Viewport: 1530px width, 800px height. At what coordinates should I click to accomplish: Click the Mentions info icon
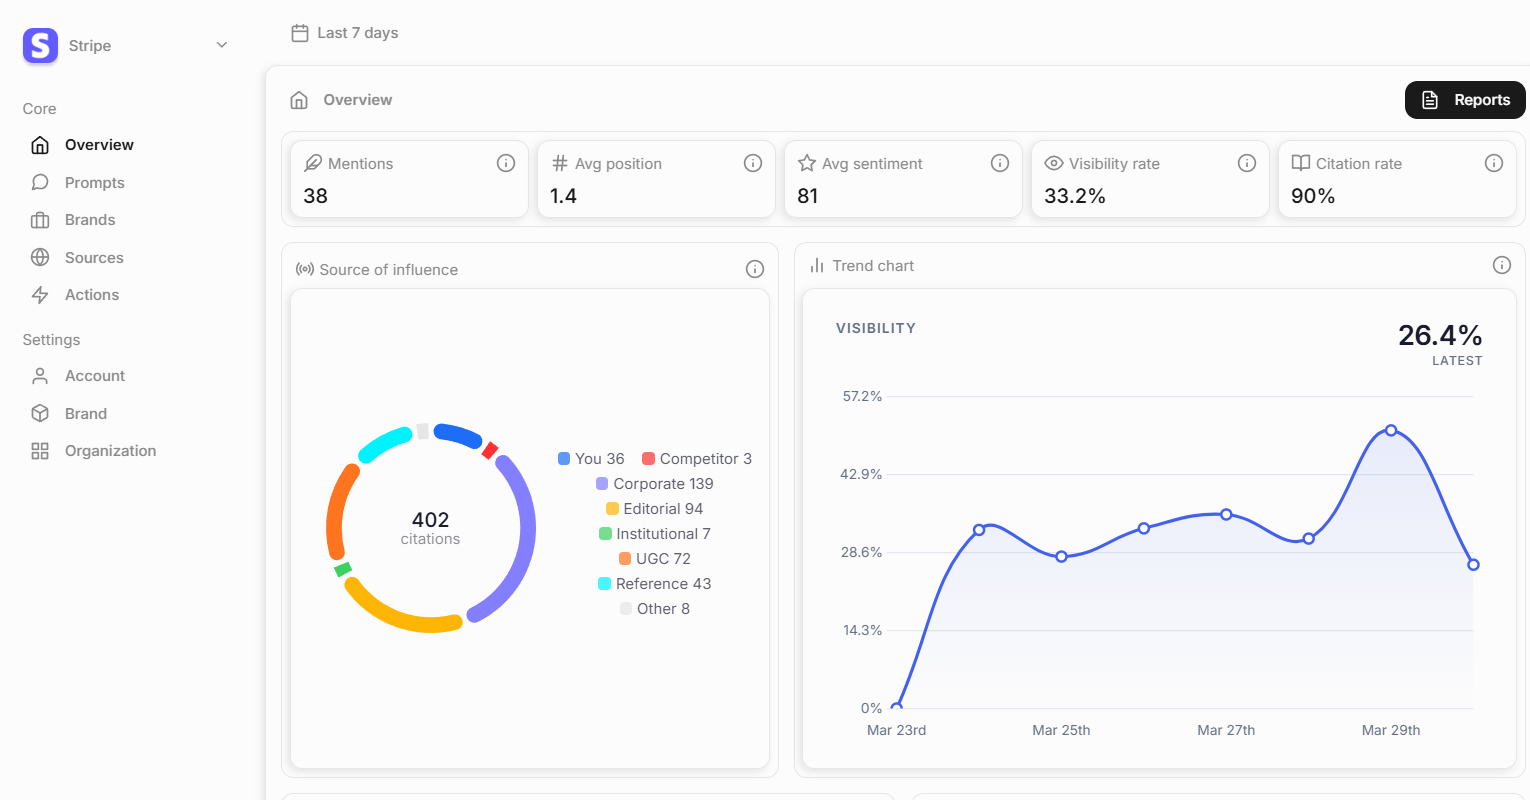(x=506, y=162)
